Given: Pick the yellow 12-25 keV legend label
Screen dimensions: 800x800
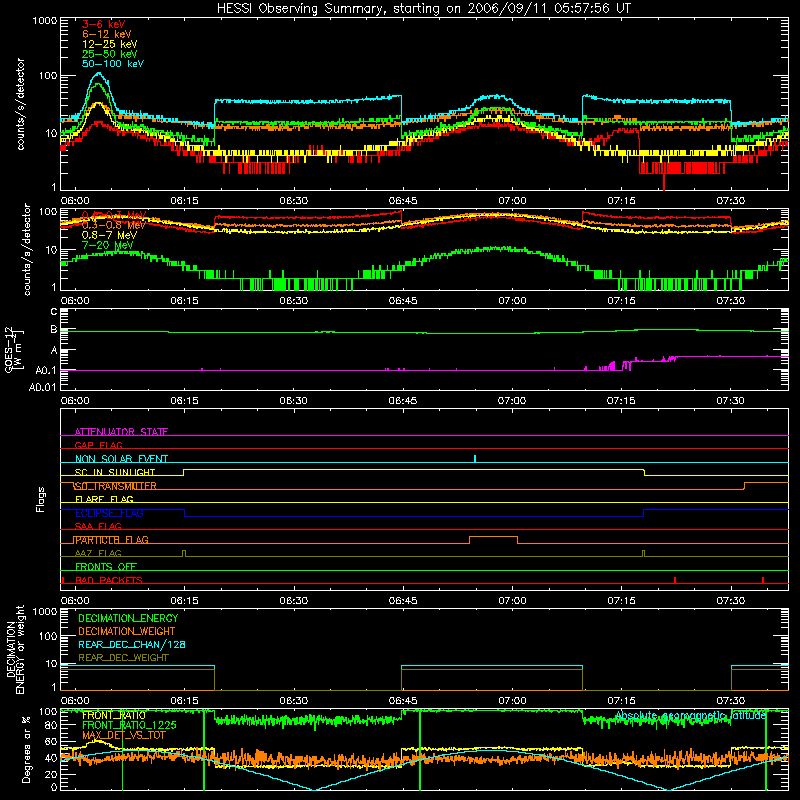Looking at the screenshot, I should (x=110, y=44).
